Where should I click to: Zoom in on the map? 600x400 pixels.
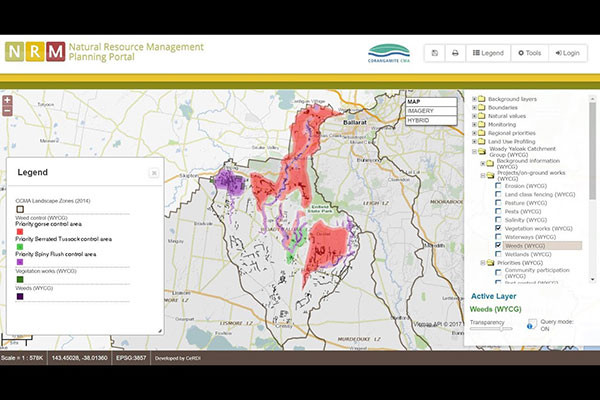[7, 101]
